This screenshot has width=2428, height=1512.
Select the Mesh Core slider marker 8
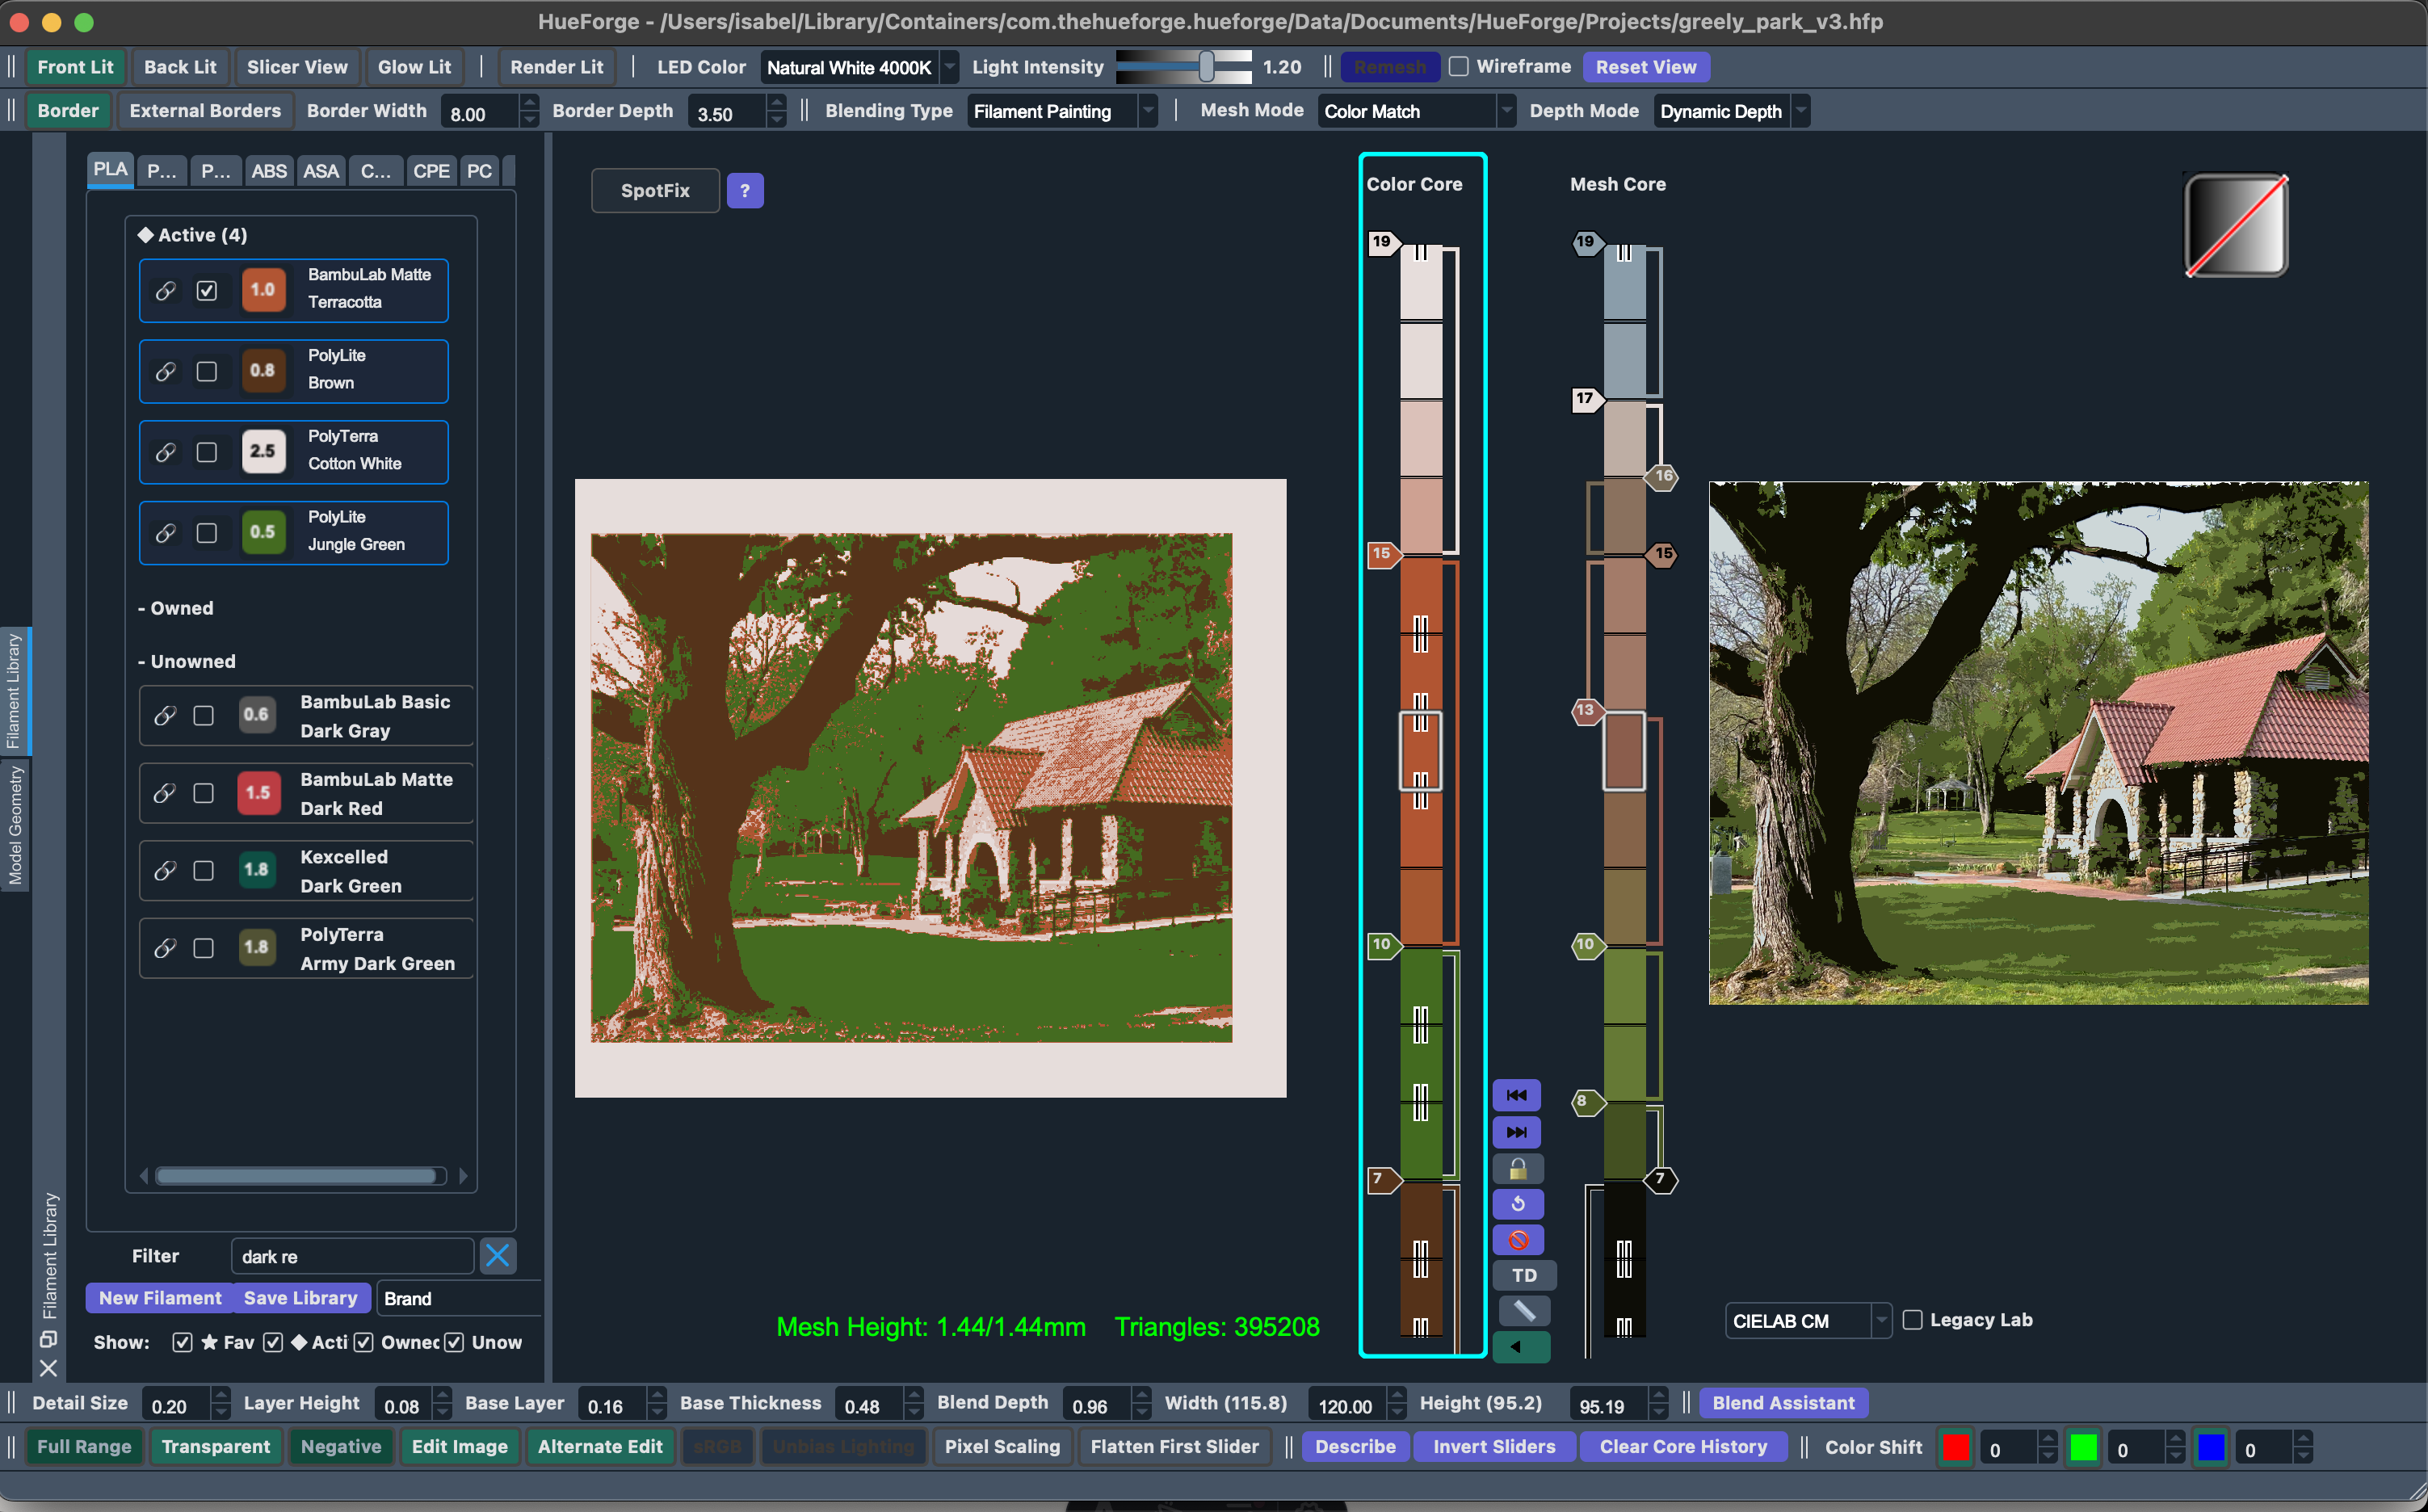coord(1587,1102)
